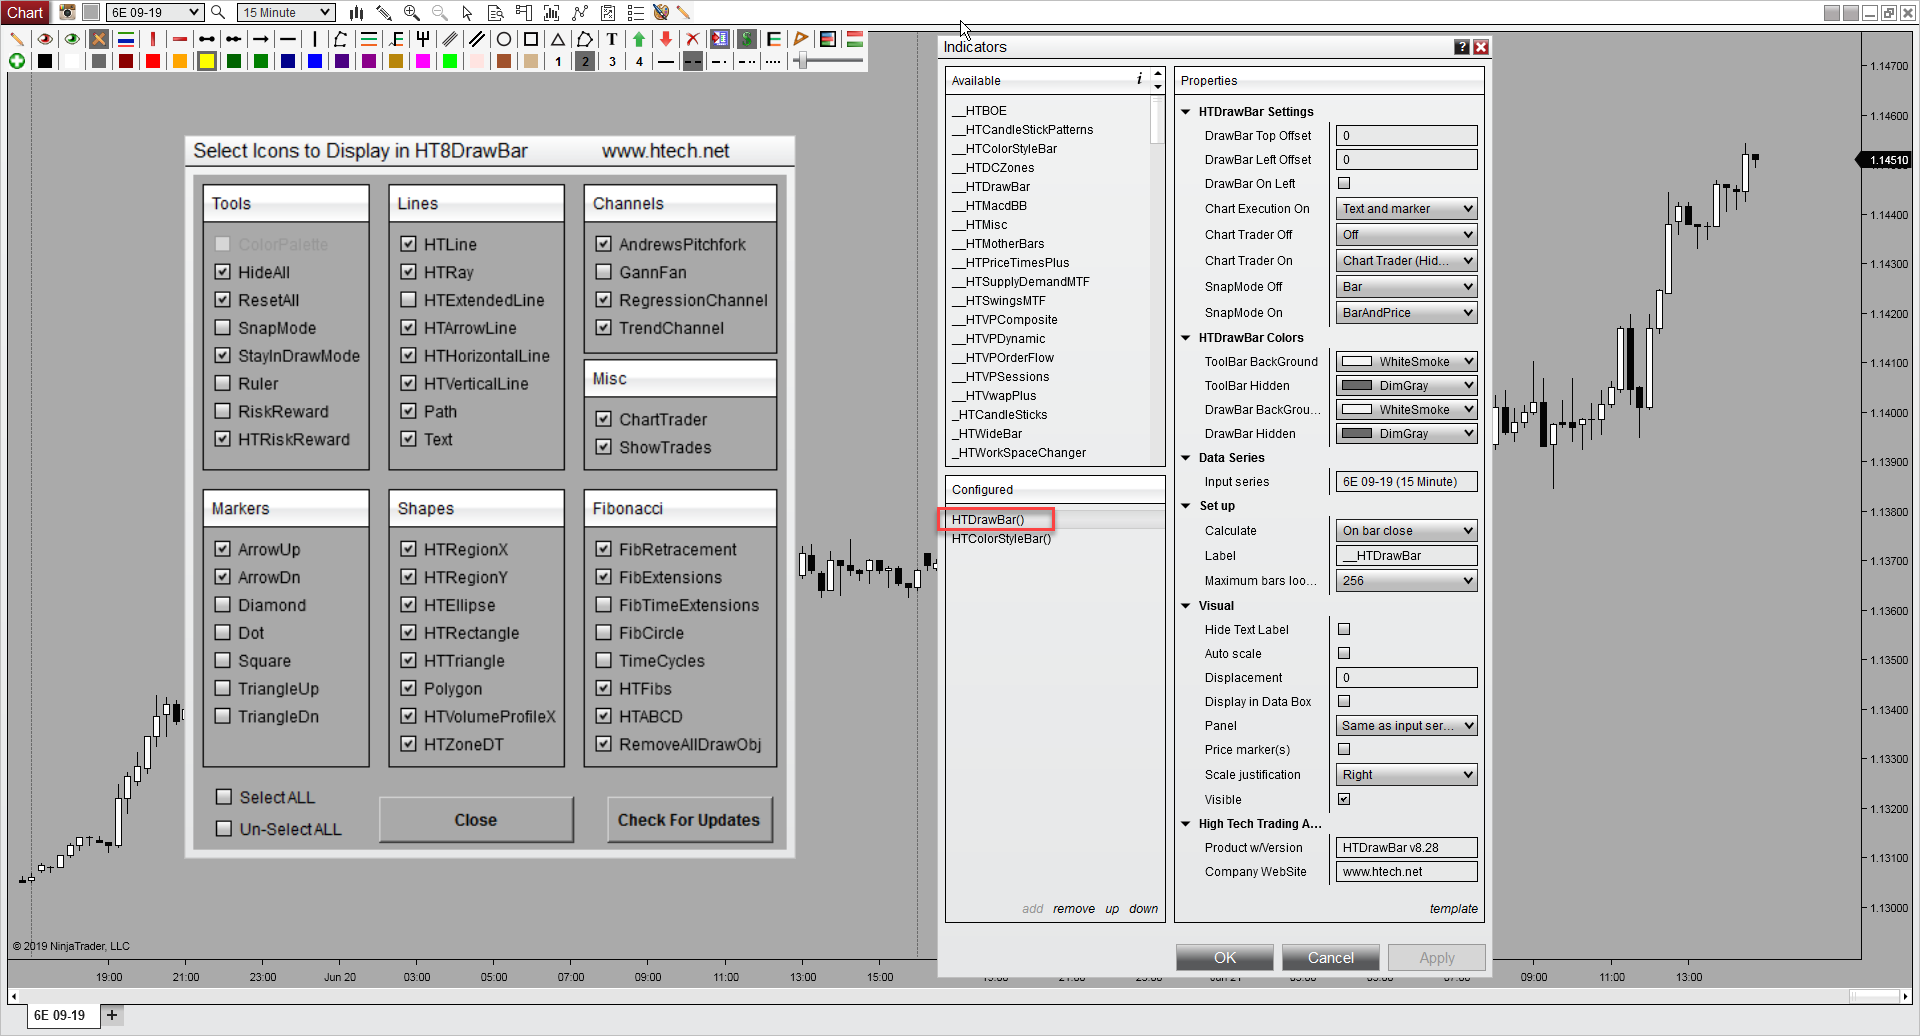Click the green plus icon
The width and height of the screenshot is (1920, 1036).
17,61
